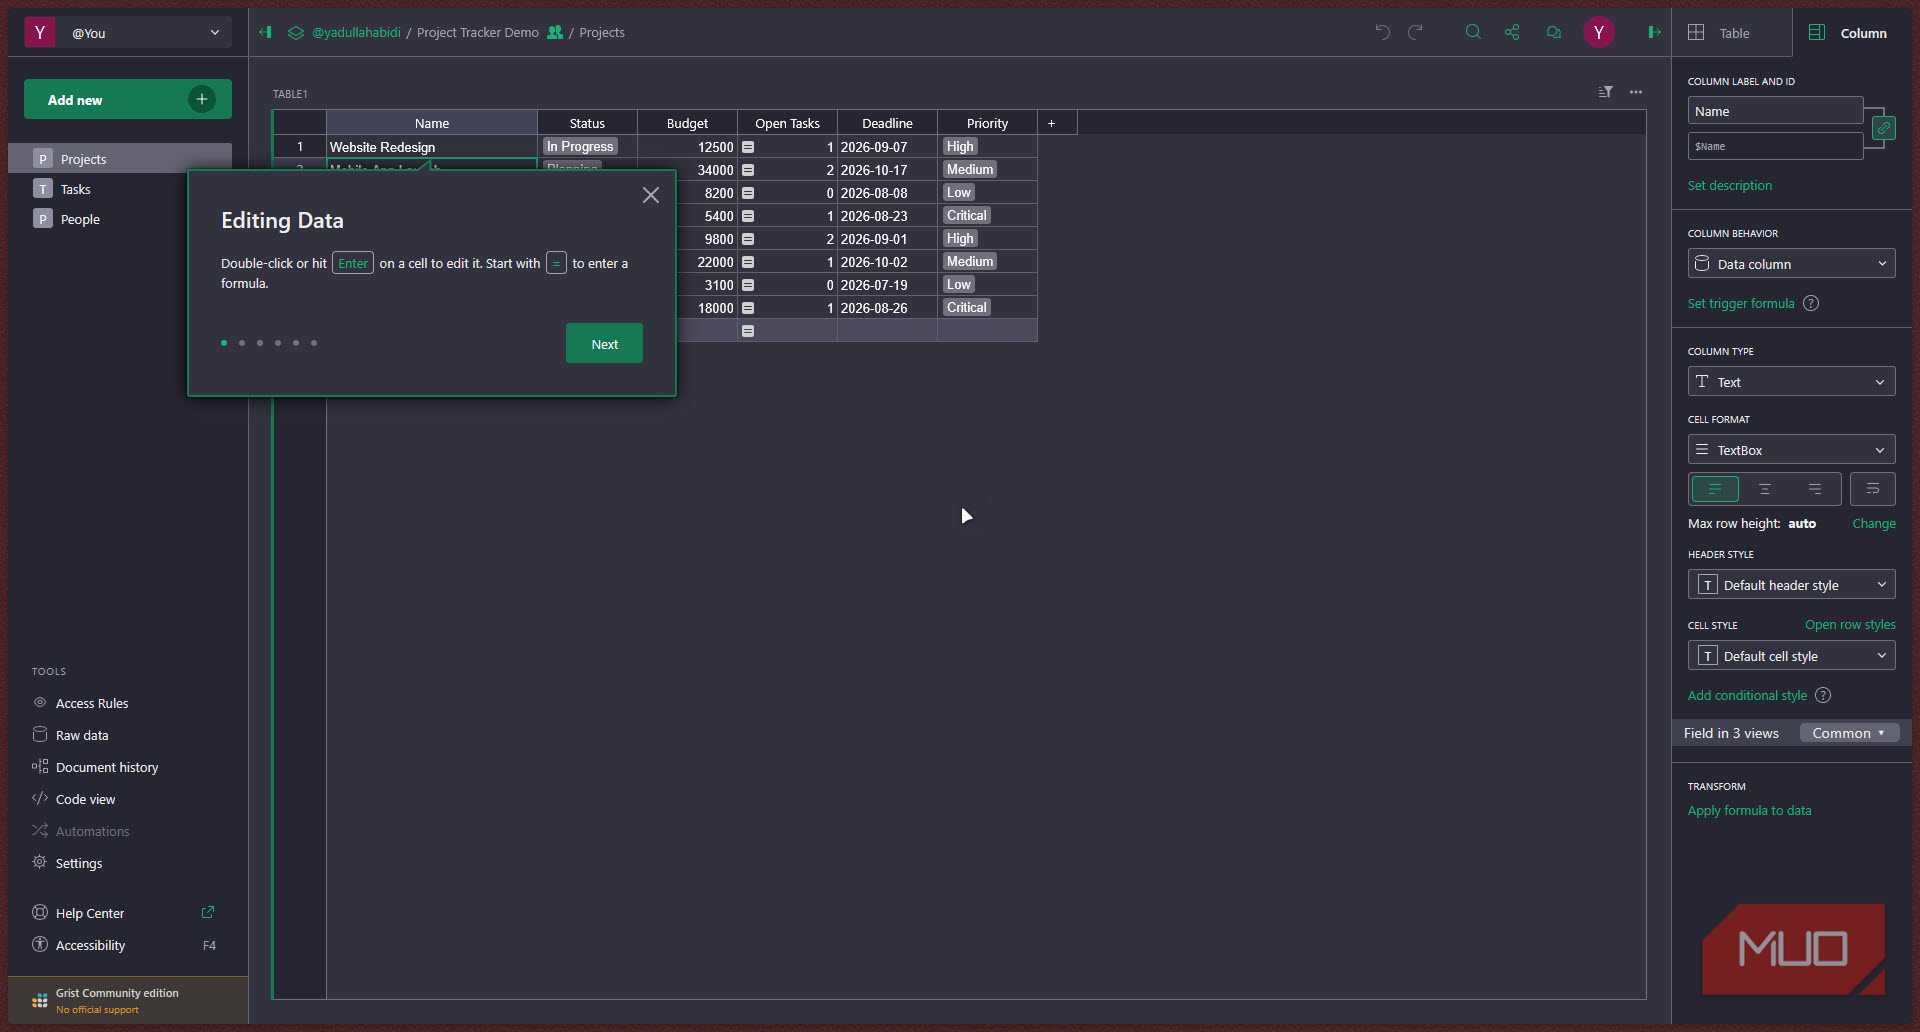Image resolution: width=1920 pixels, height=1032 pixels.
Task: Select the Website Redesign cell
Action: [432, 147]
